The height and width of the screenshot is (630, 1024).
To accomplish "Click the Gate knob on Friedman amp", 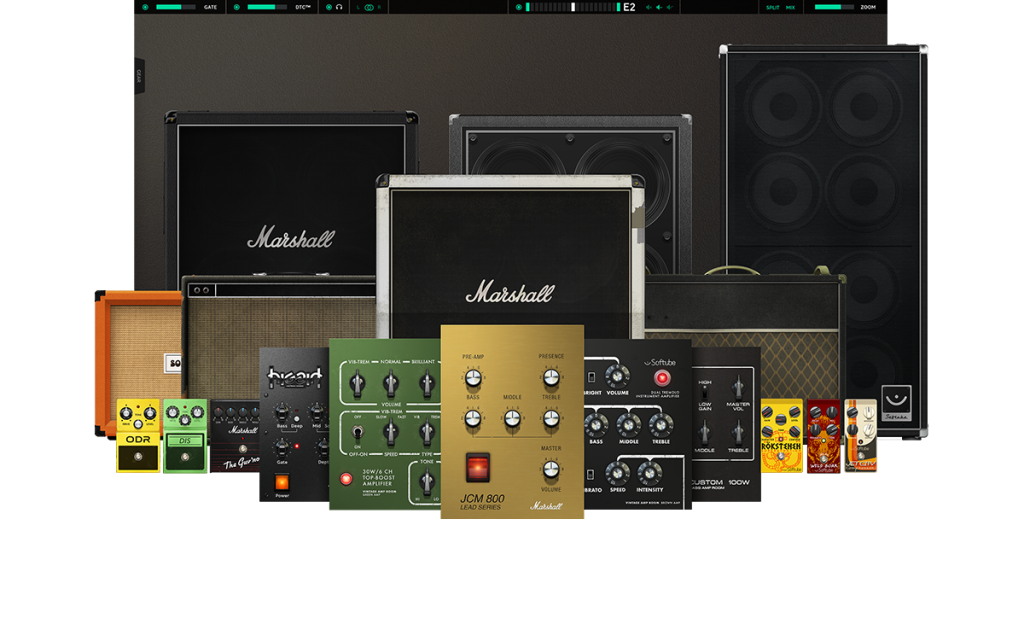I will pyautogui.click(x=281, y=447).
